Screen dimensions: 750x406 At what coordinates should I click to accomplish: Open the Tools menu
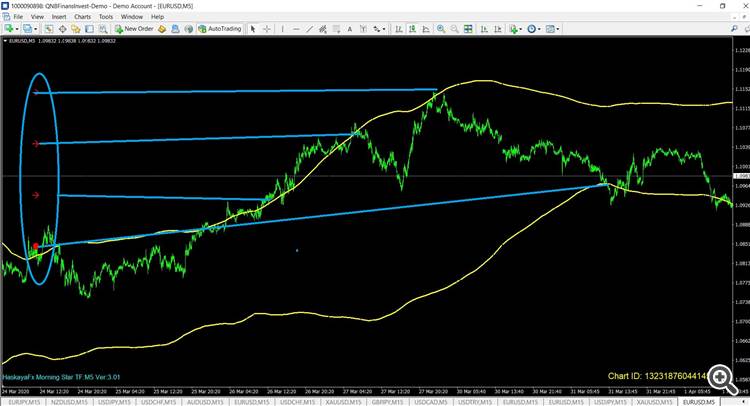tap(106, 17)
